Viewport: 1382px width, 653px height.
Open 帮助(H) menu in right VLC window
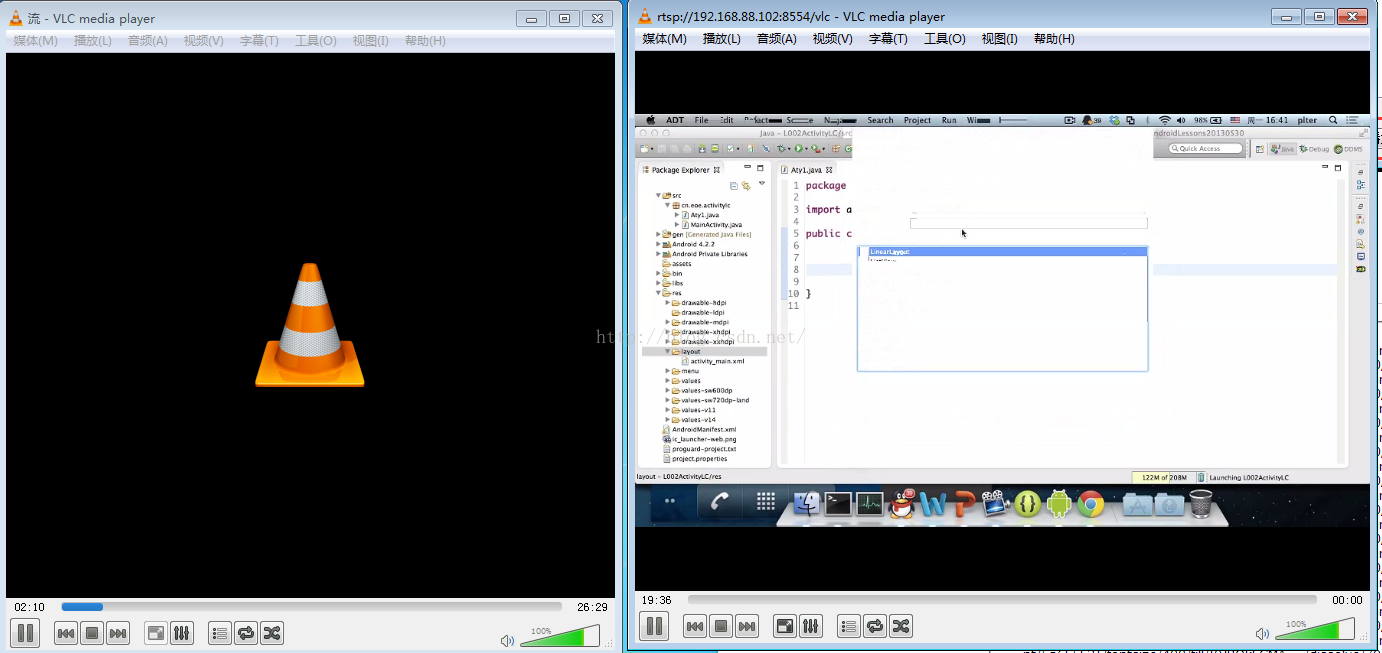[x=1054, y=38]
